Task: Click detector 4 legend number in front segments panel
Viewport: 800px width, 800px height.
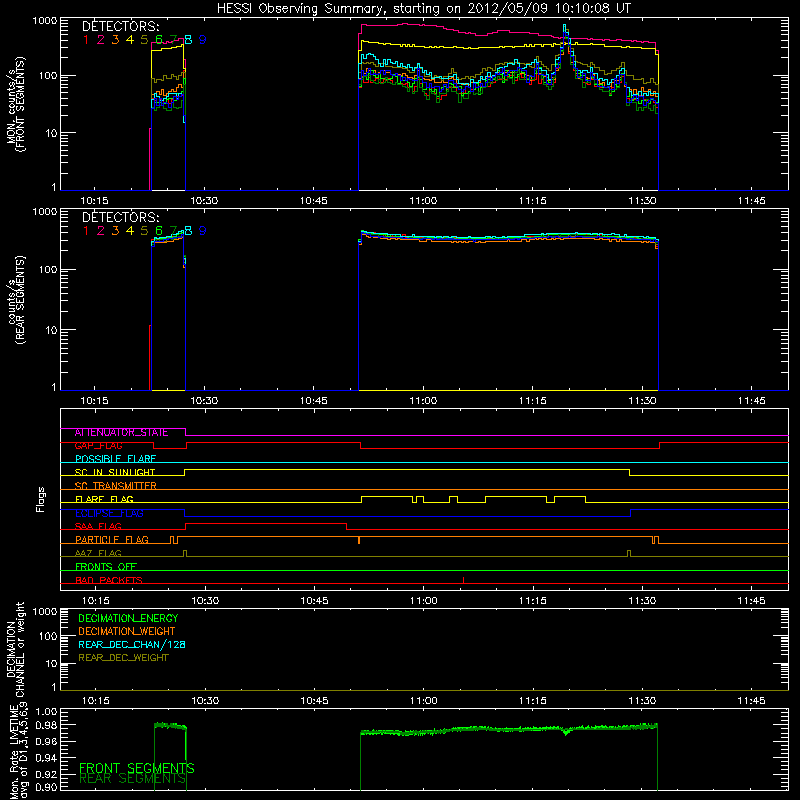Action: [130, 40]
